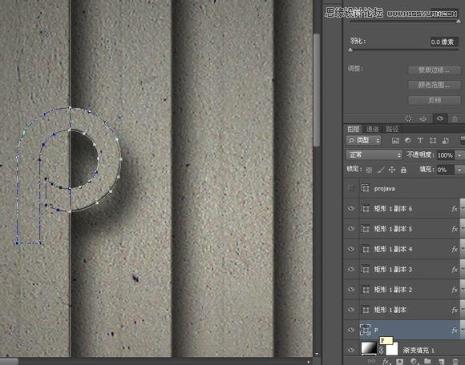Click the type layer filter icon
The height and width of the screenshot is (365, 465).
pyautogui.click(x=420, y=141)
